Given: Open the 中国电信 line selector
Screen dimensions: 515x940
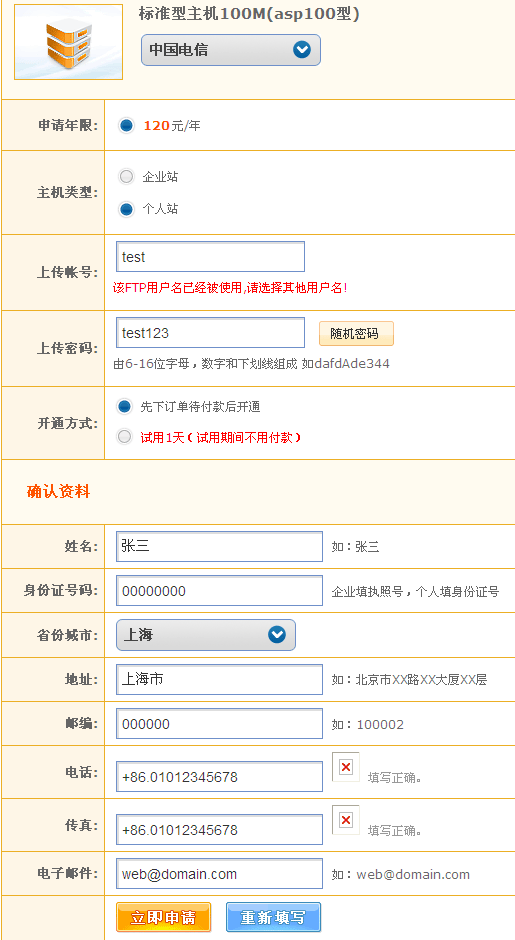Looking at the screenshot, I should coord(231,50).
